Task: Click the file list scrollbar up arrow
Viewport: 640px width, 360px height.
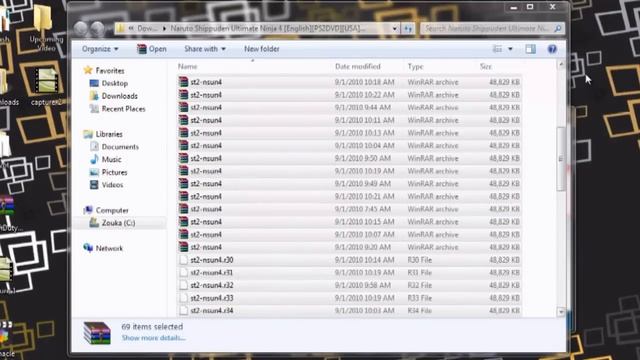Action: click(561, 64)
